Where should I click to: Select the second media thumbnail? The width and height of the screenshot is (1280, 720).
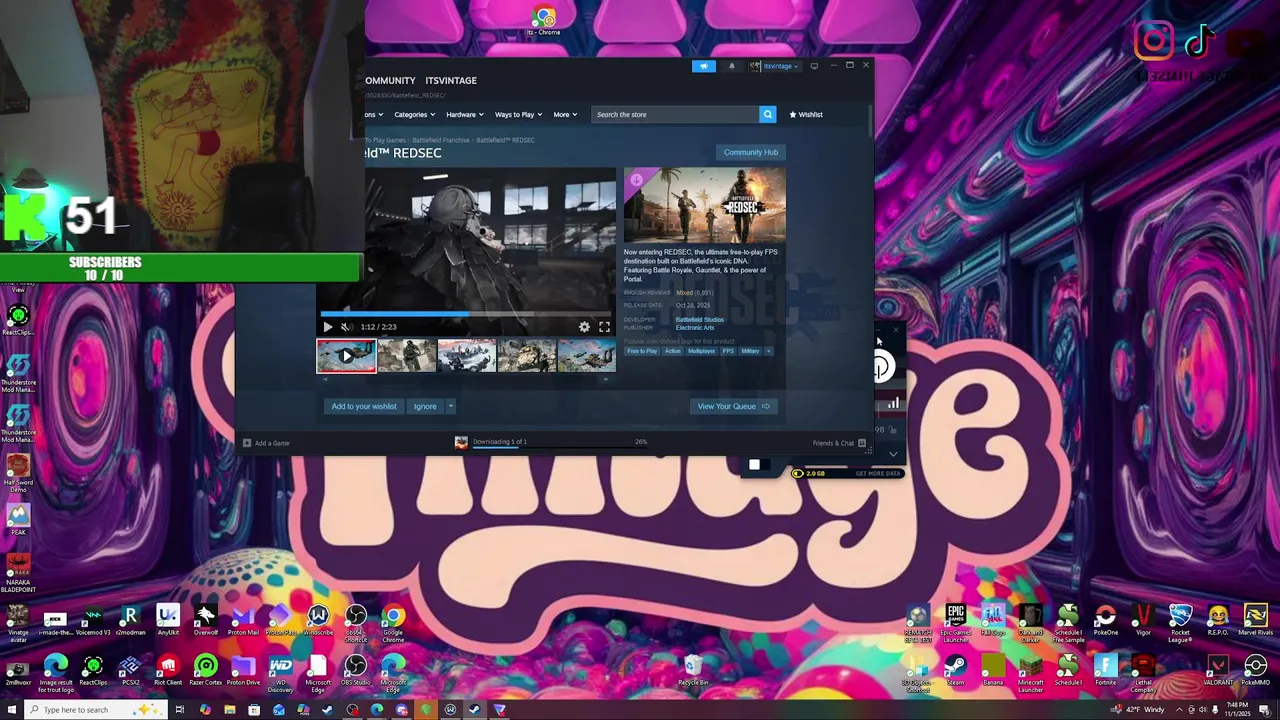click(x=406, y=355)
